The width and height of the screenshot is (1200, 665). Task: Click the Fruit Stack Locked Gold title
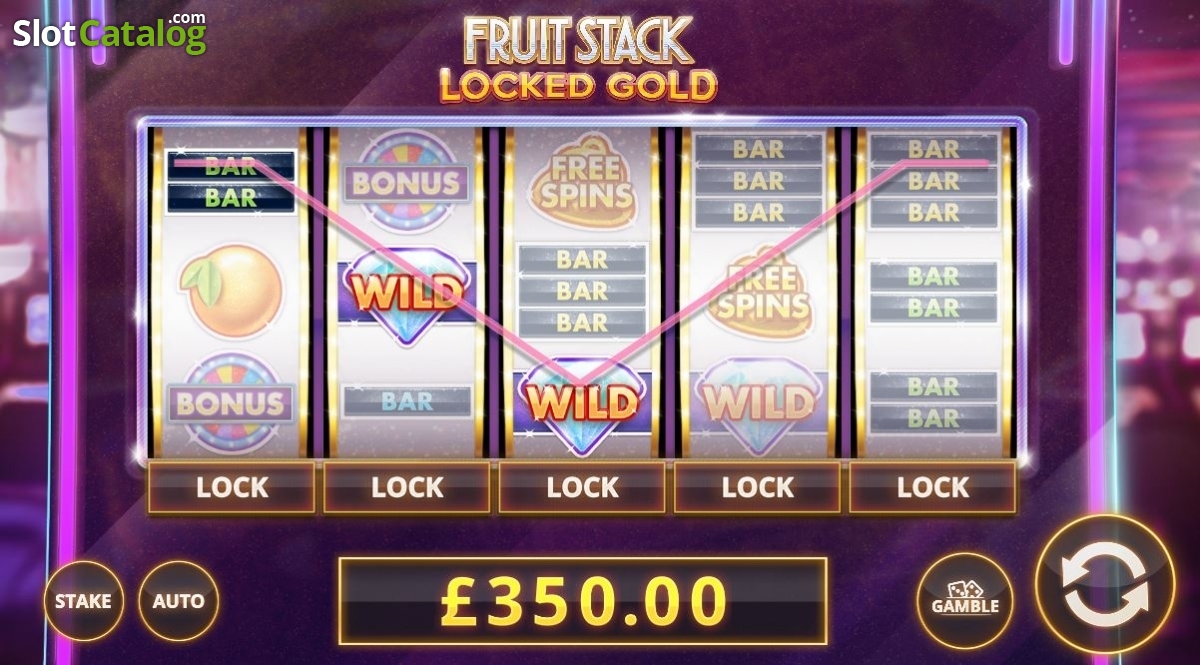[x=578, y=60]
